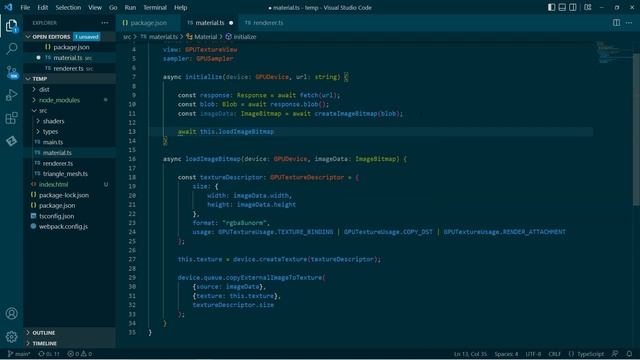Viewport: 640px width, 360px height.
Task: Click the editor vertical scrollbar
Action: point(636,129)
